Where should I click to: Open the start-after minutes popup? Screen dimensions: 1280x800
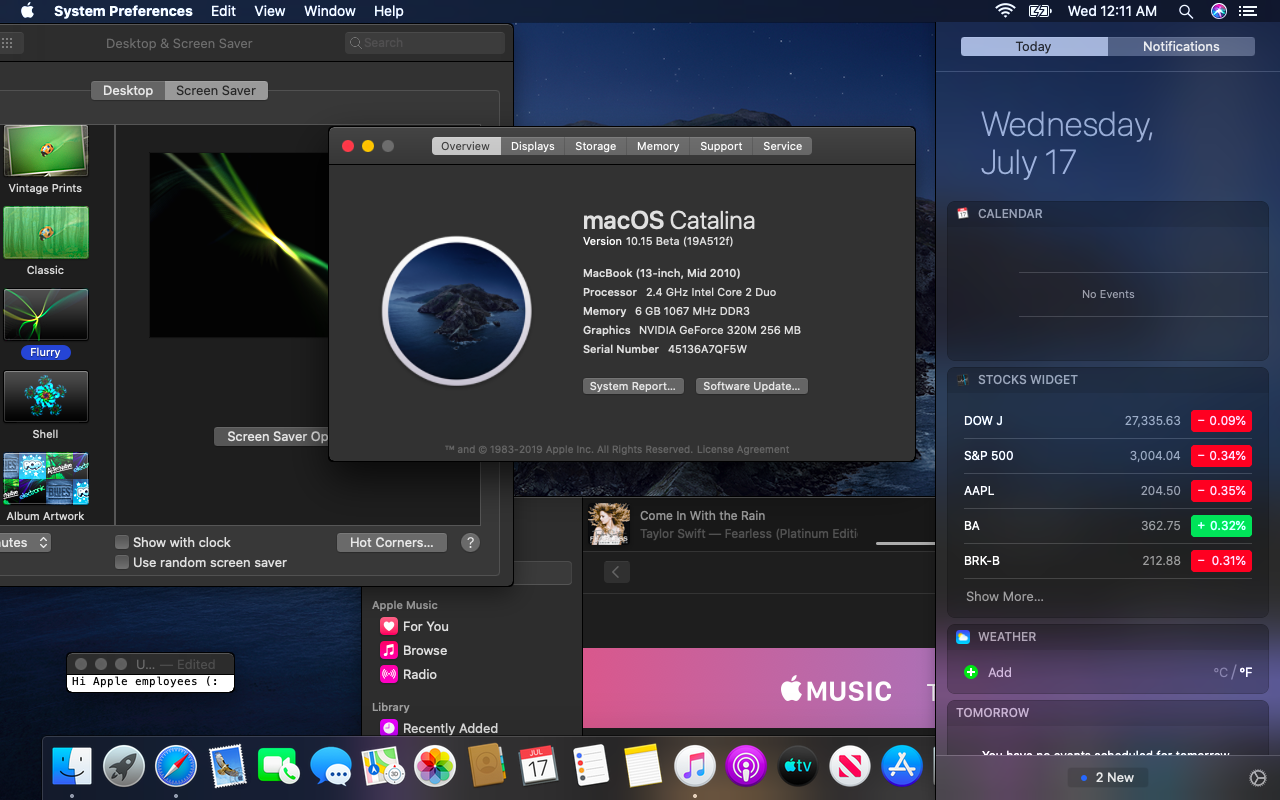point(25,542)
